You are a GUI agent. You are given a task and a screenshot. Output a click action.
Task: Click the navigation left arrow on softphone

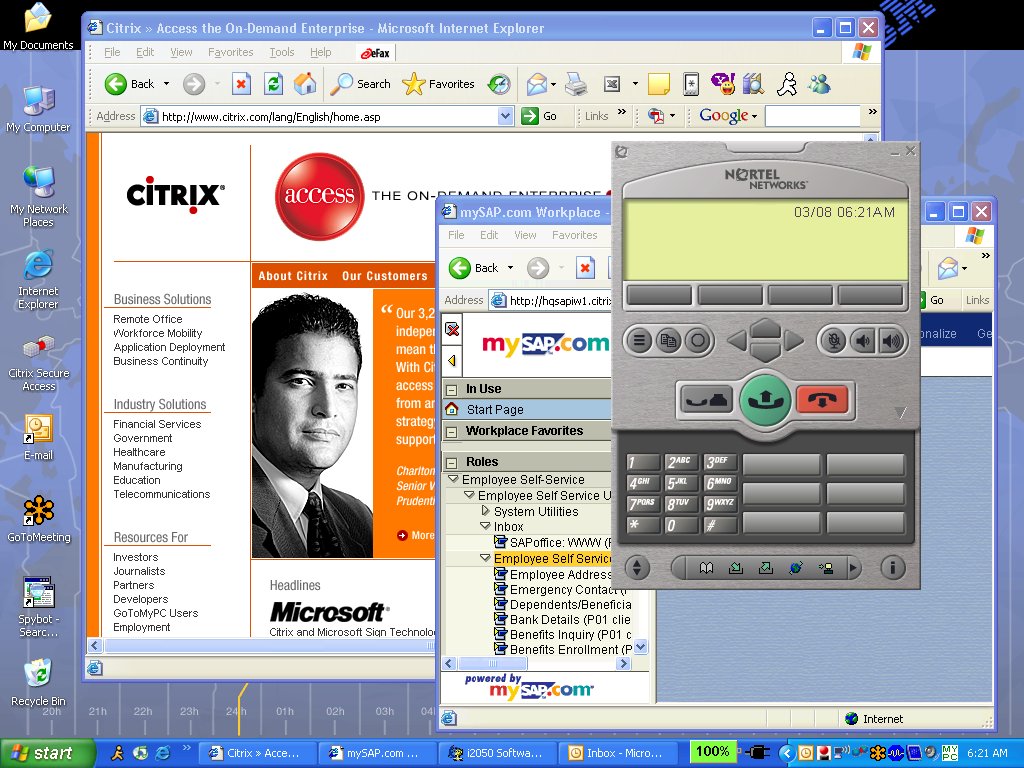pyautogui.click(x=737, y=340)
